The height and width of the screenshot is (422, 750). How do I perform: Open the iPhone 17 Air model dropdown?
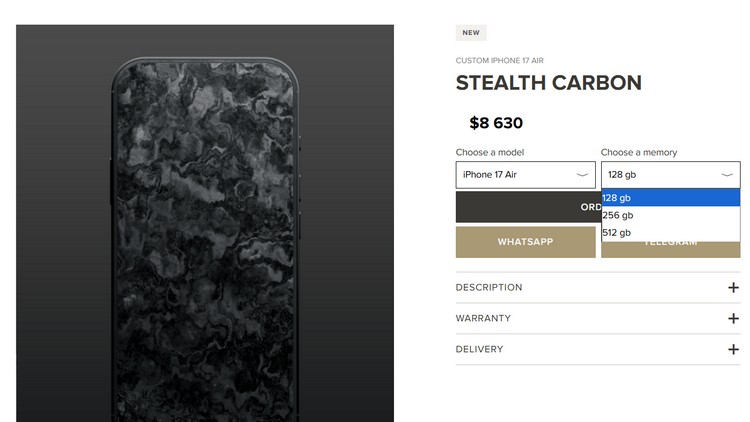[525, 175]
